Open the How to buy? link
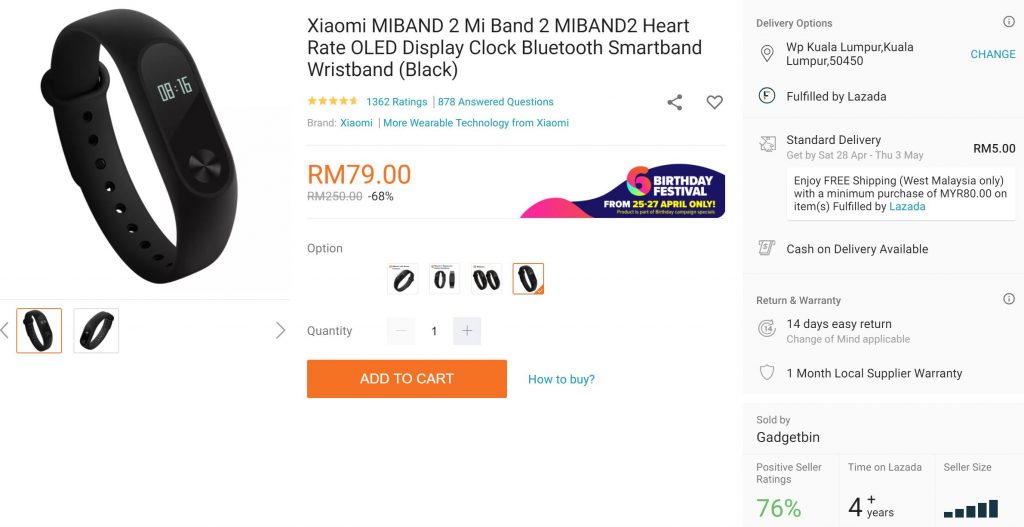The height and width of the screenshot is (527, 1024). [561, 379]
